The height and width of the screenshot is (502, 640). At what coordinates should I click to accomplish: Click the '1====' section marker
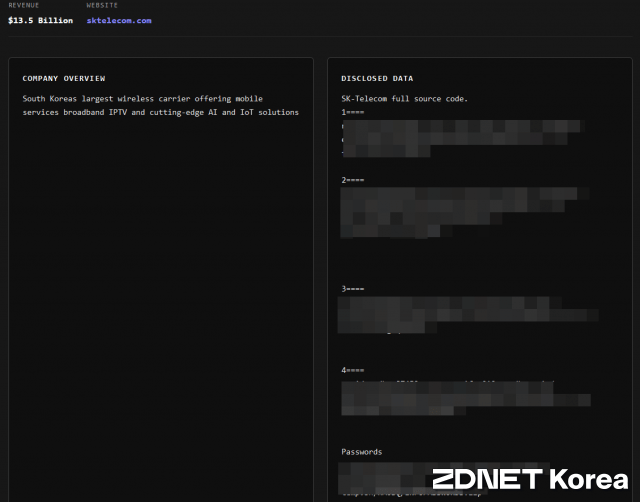click(352, 112)
